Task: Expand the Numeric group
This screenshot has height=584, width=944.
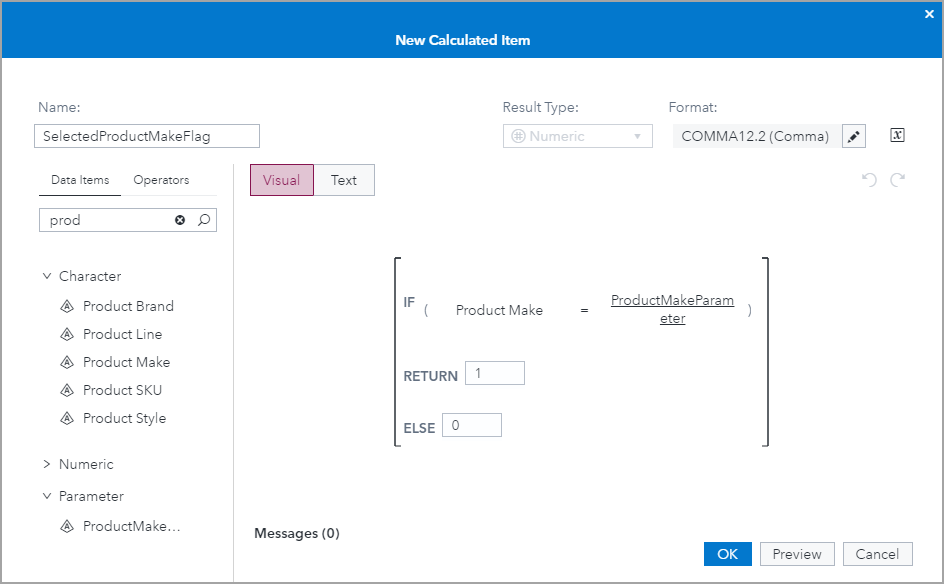Action: [47, 464]
